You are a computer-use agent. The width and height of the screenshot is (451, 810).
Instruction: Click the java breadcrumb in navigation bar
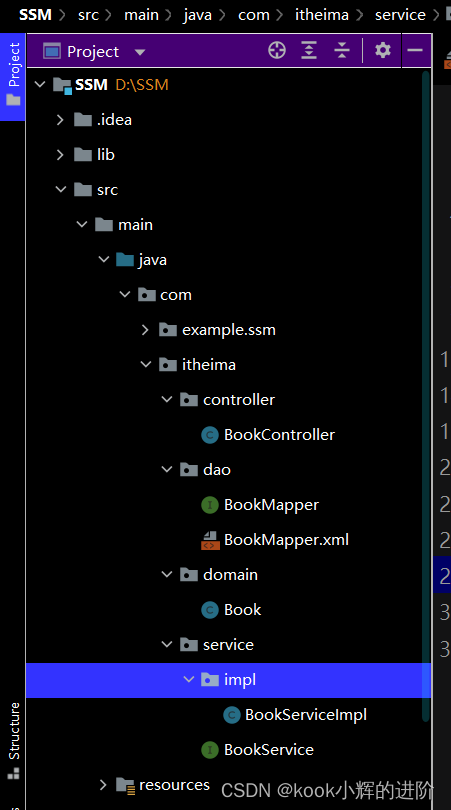(x=197, y=15)
